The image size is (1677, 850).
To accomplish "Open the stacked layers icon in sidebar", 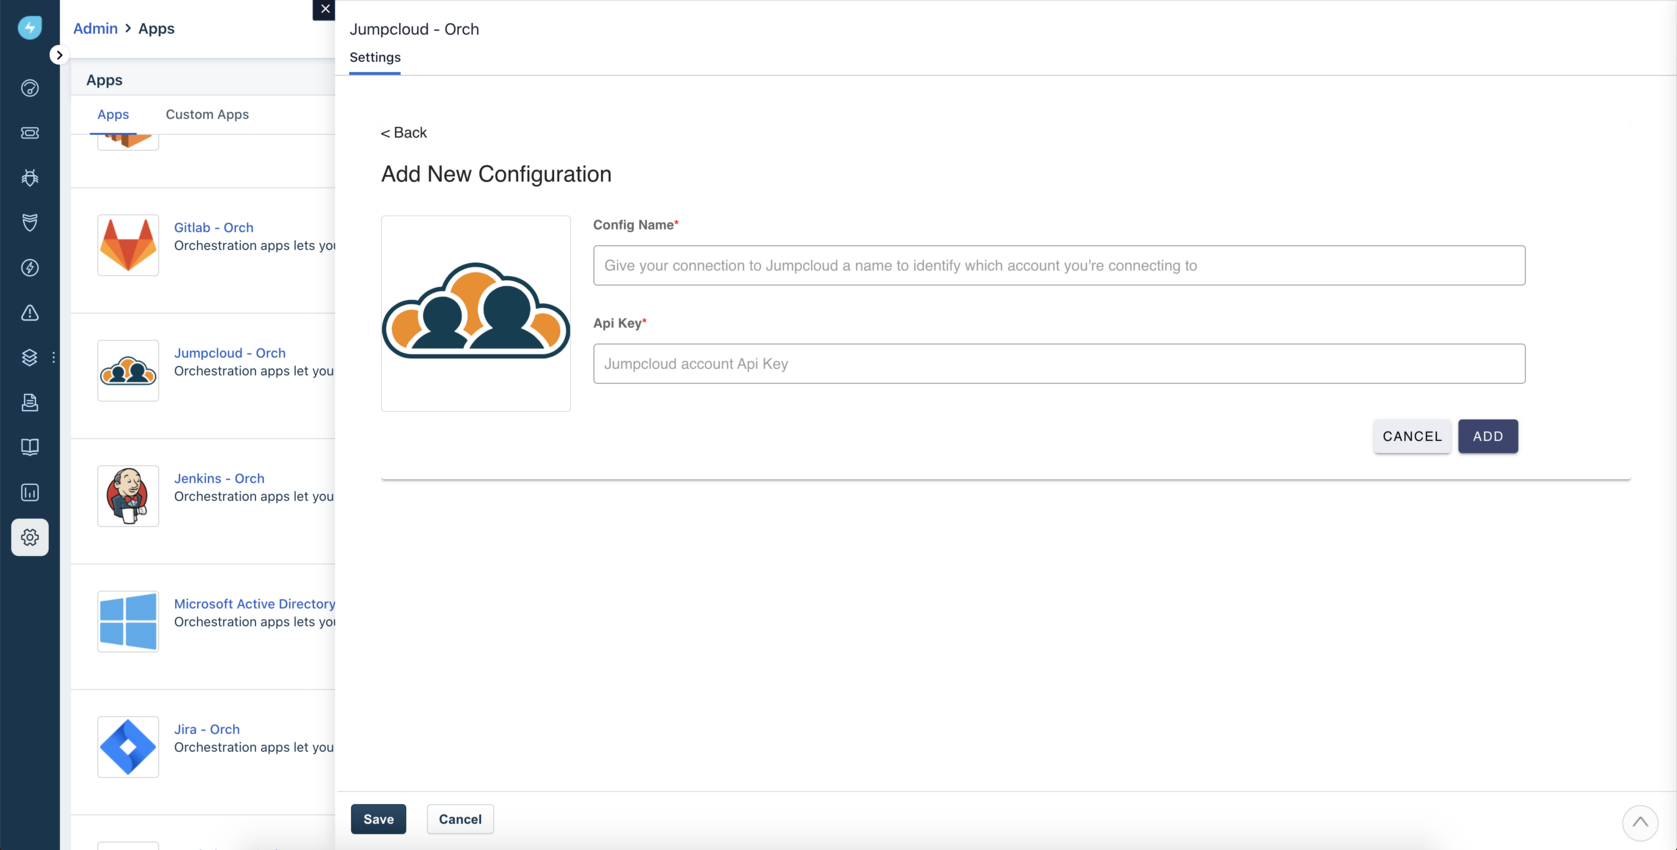I will [30, 358].
